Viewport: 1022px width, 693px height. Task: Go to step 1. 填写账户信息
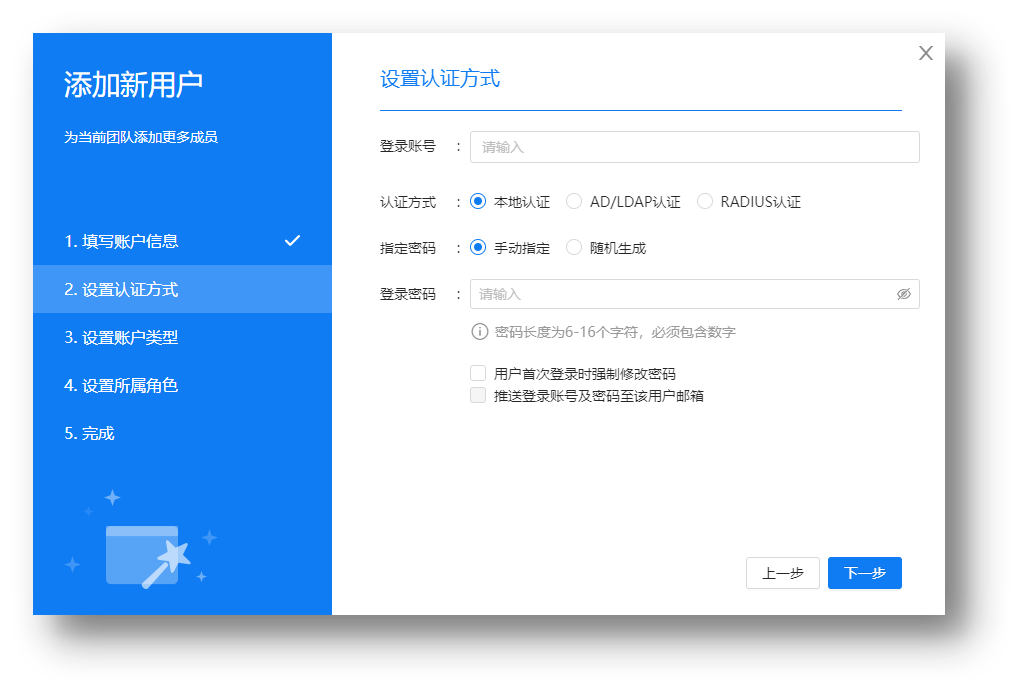[x=122, y=241]
